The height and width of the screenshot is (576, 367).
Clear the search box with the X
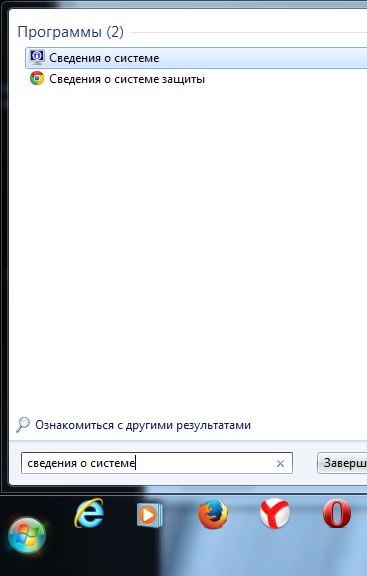[x=280, y=464]
